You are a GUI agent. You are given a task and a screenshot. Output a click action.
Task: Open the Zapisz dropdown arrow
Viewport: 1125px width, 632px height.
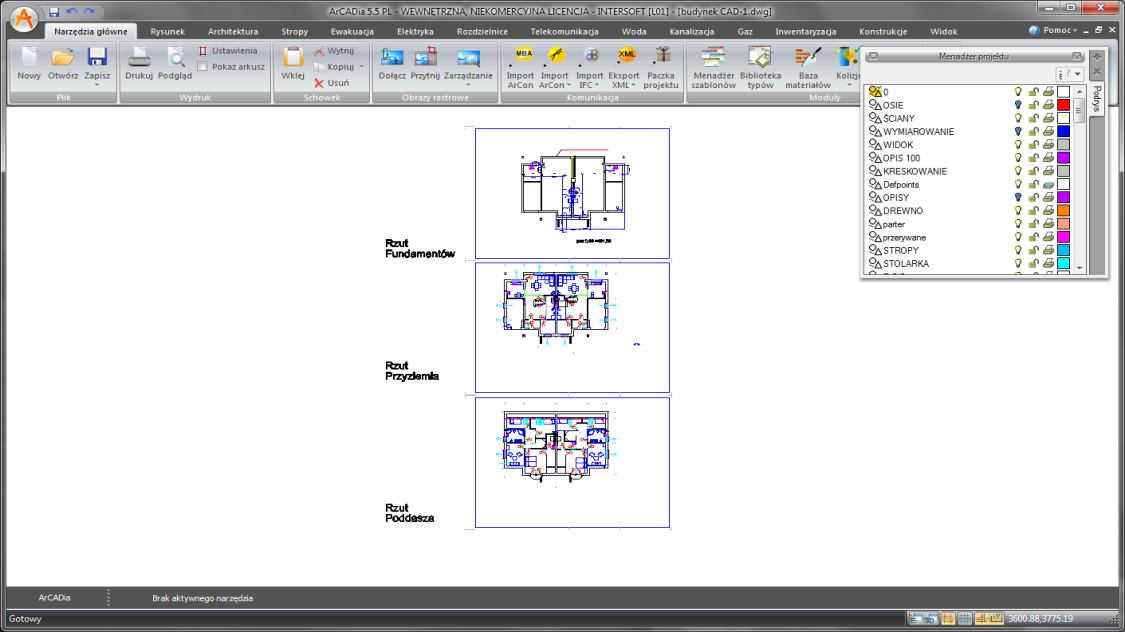coord(97,85)
